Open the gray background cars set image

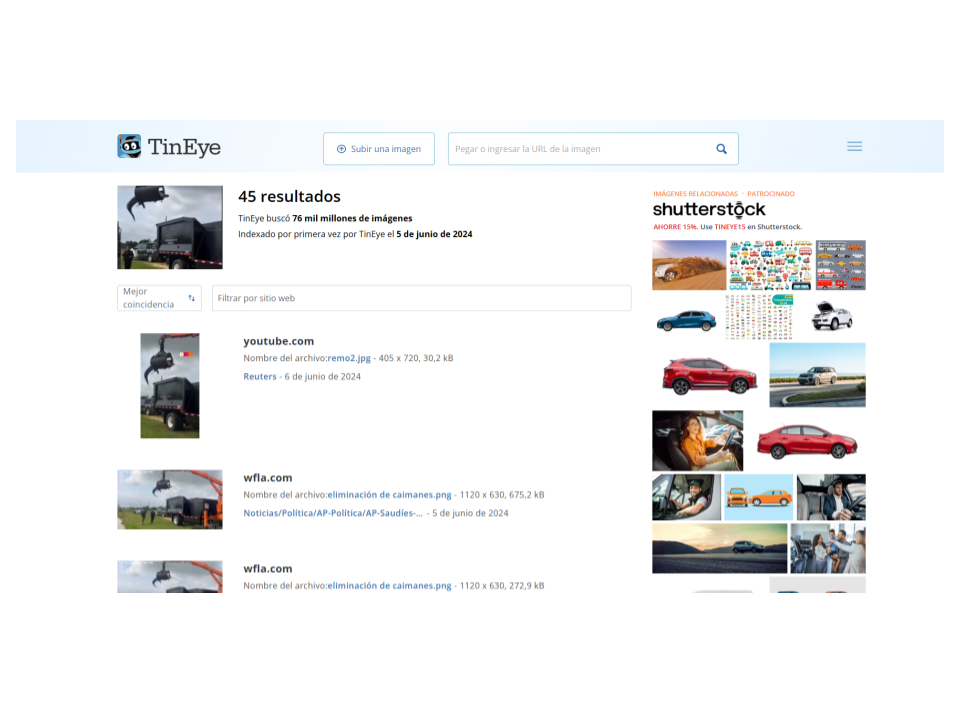tap(841, 265)
